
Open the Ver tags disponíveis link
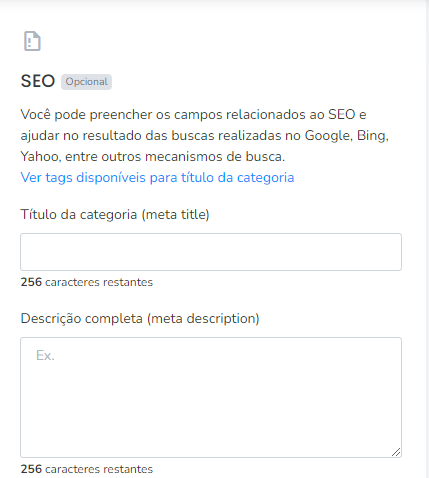pos(157,177)
